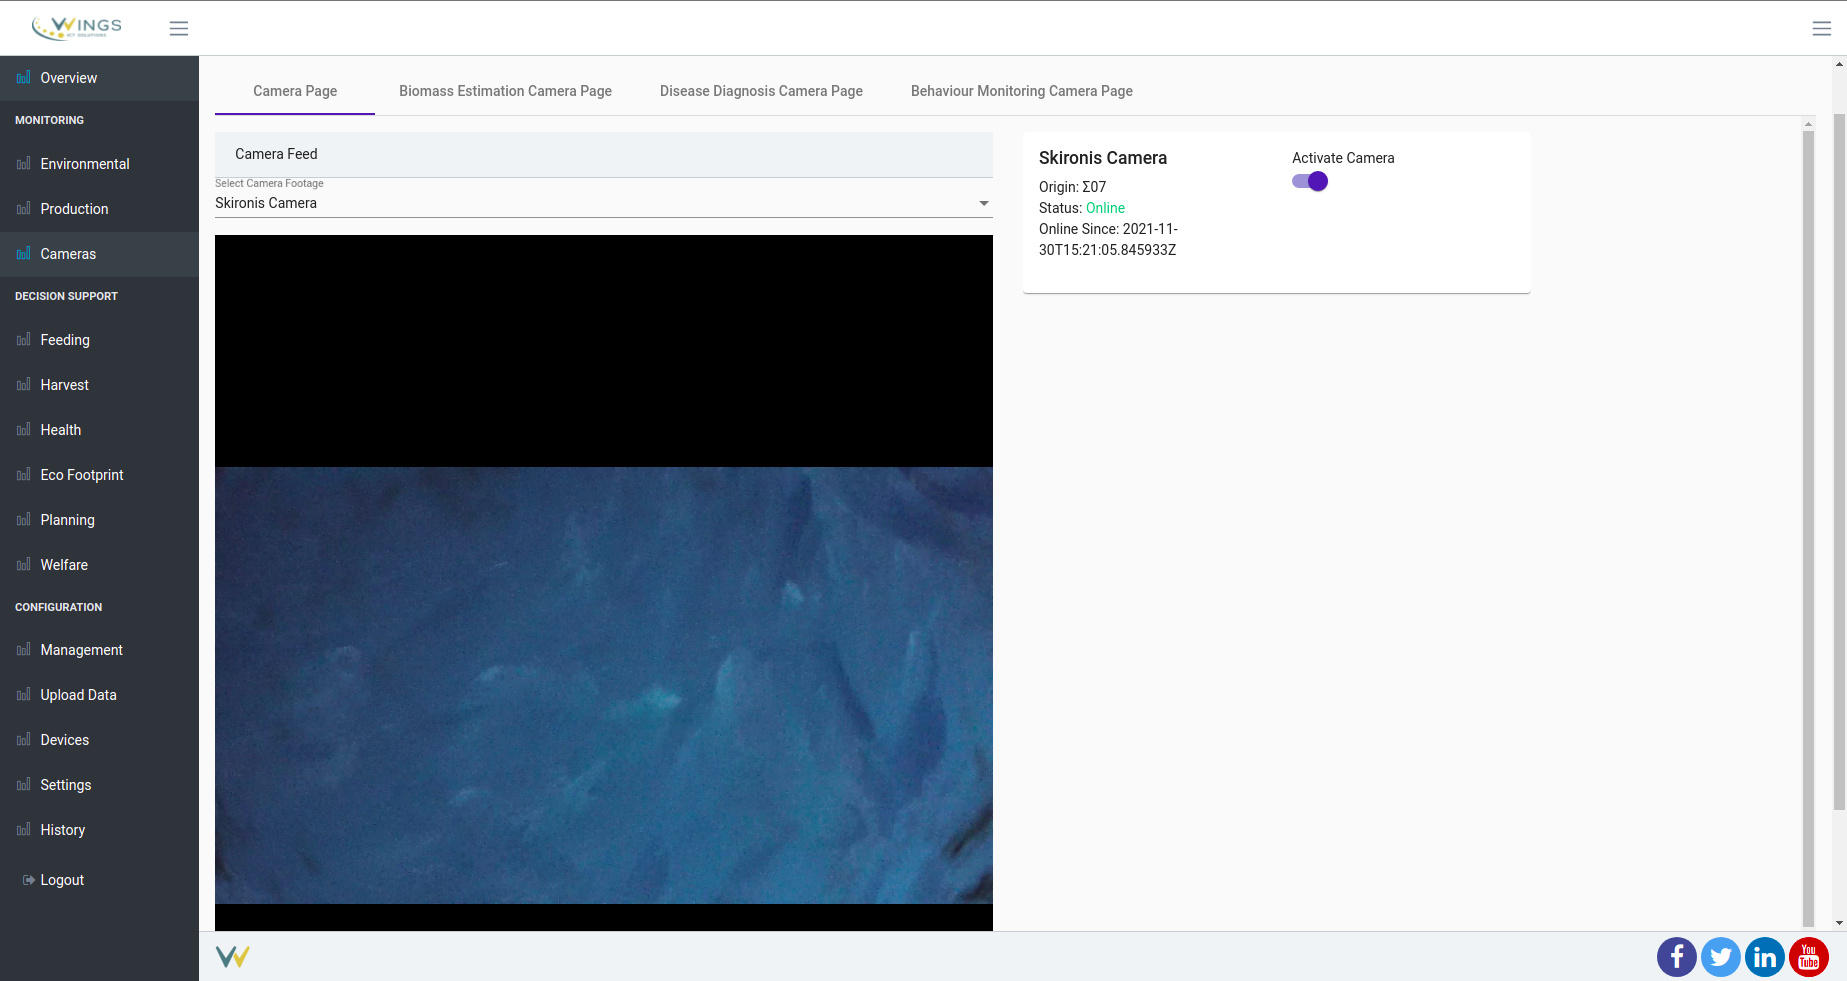Click the Wings logo in header
The height and width of the screenshot is (981, 1847).
tap(77, 28)
